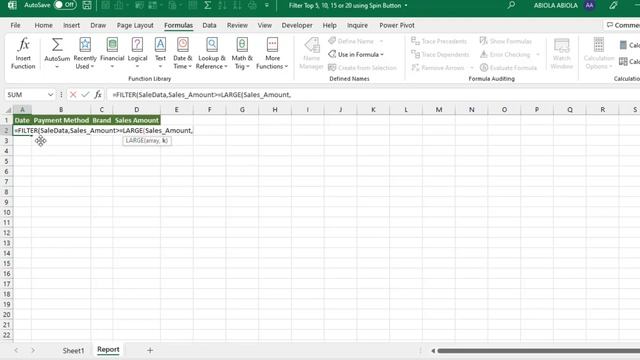Open Date & Time functions
The height and width of the screenshot is (360, 640).
coord(182,53)
